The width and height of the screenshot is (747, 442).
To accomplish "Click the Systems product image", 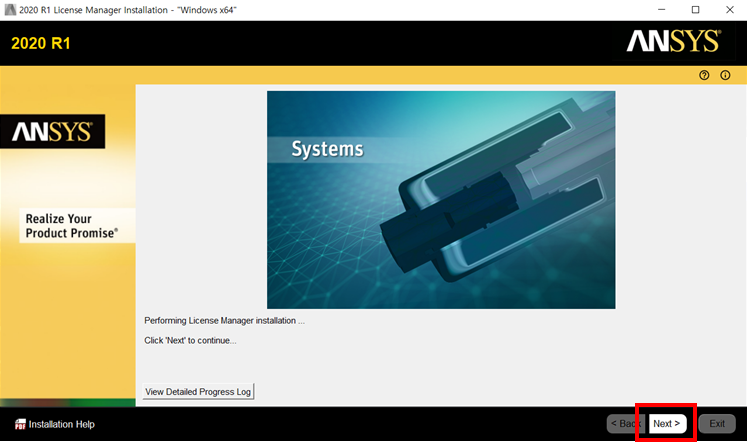I will (x=441, y=200).
